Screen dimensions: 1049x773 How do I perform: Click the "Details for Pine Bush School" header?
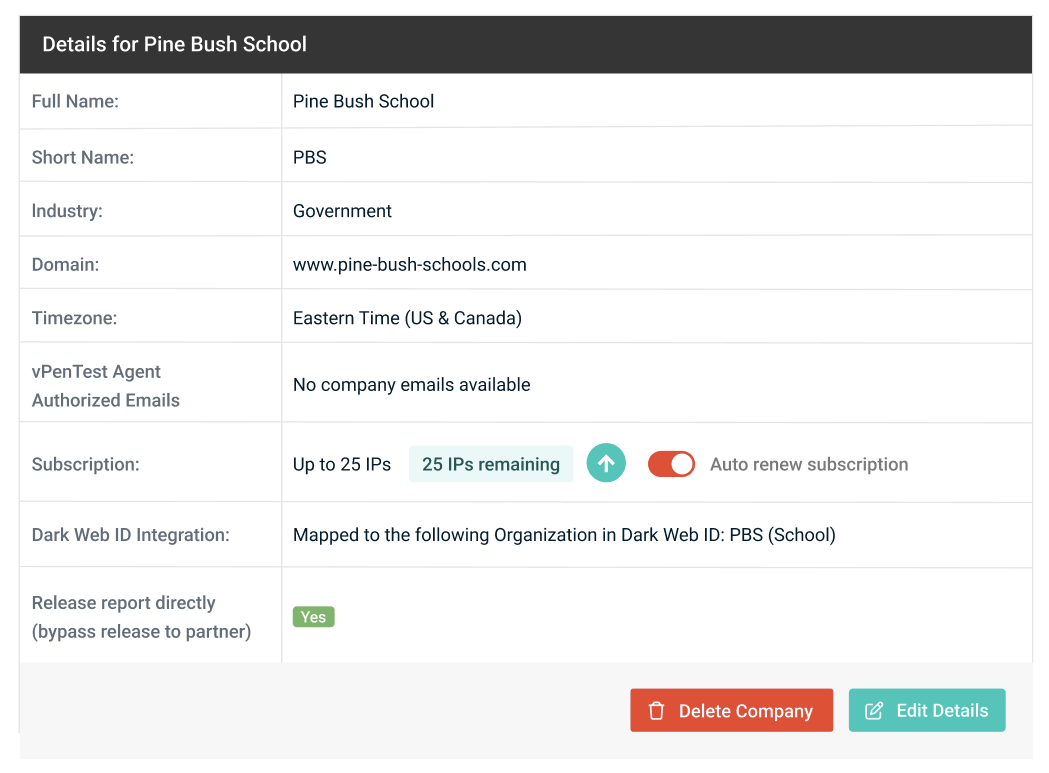(x=174, y=44)
